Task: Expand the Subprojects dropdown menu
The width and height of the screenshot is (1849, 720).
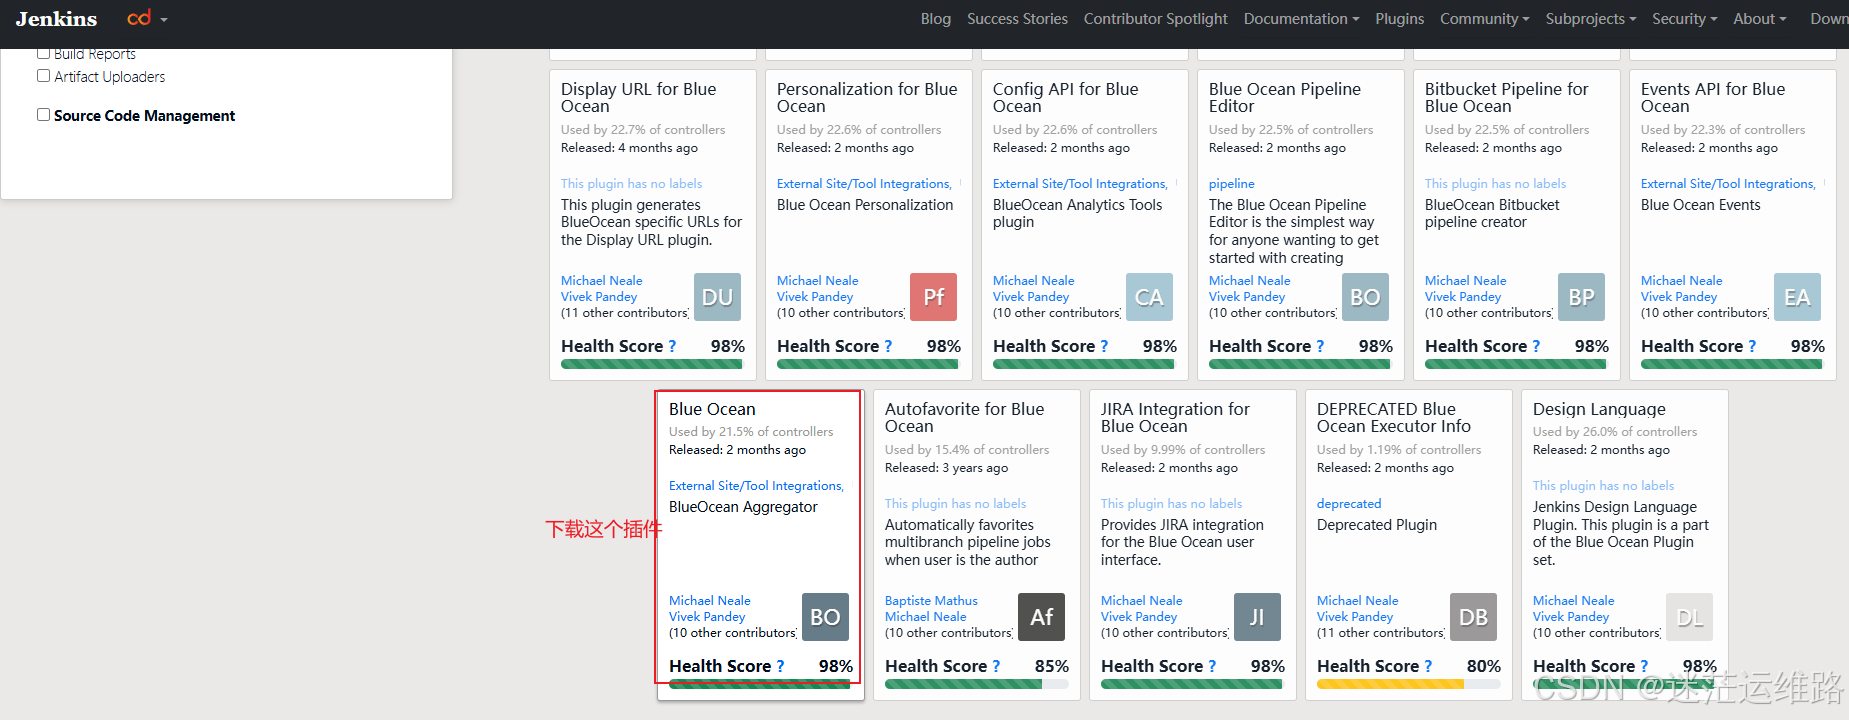Action: click(1590, 19)
